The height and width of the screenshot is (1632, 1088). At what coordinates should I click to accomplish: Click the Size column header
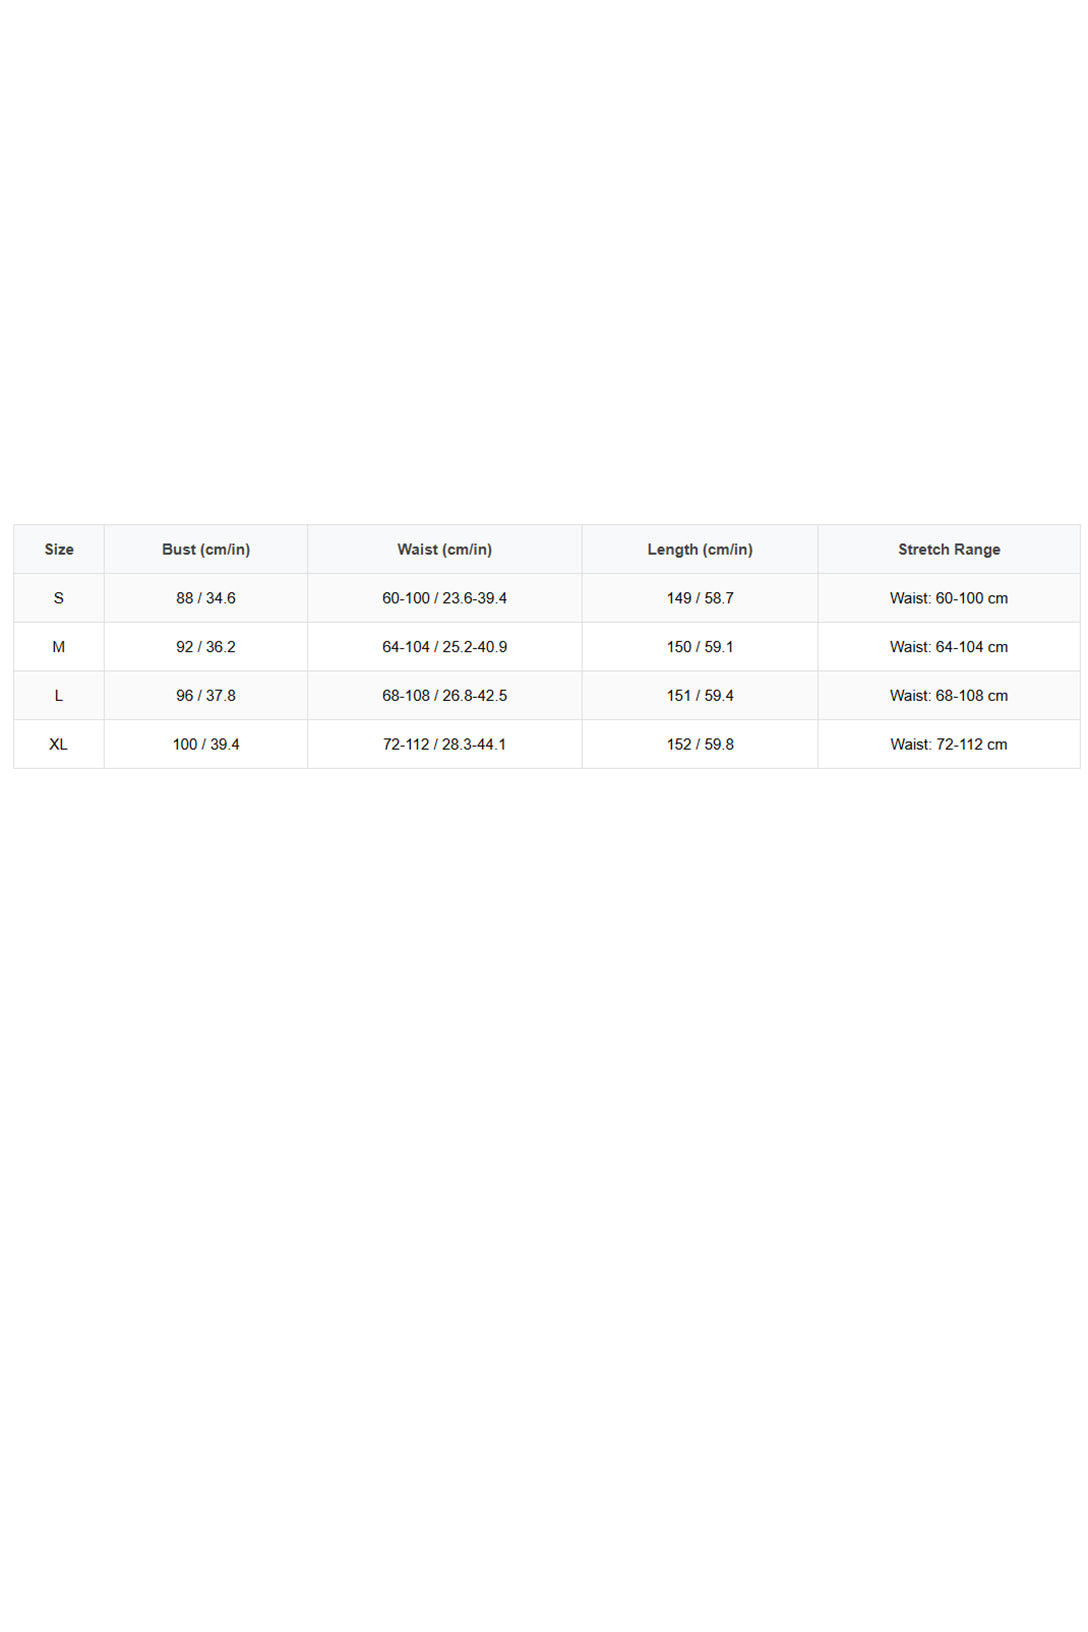(x=59, y=549)
